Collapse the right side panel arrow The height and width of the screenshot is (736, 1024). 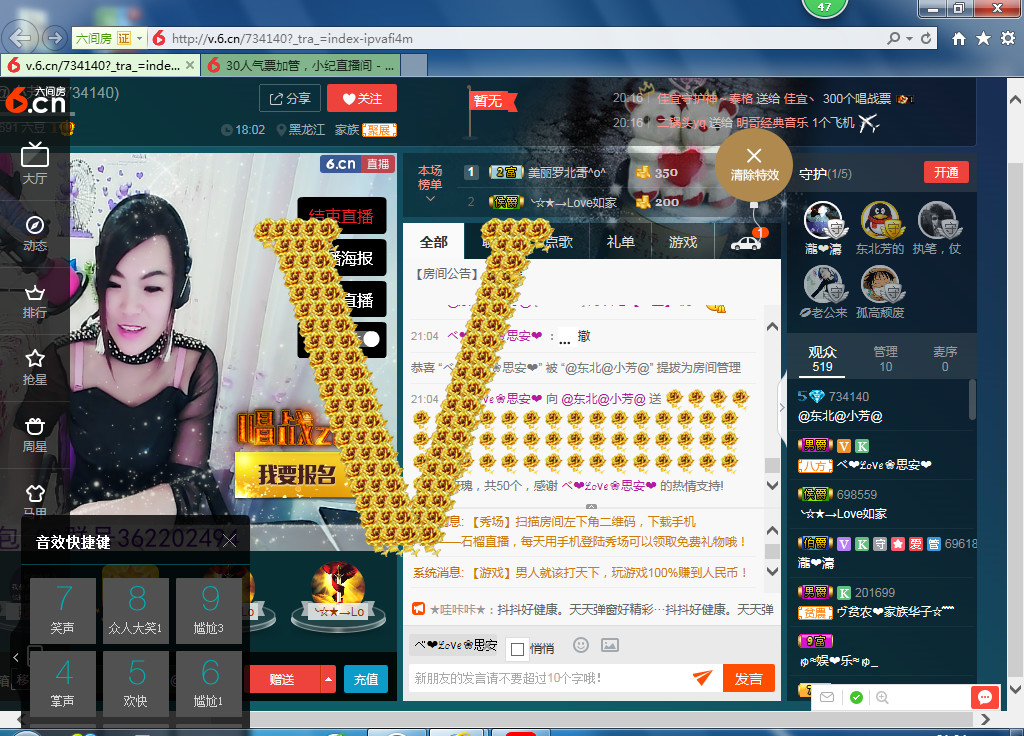click(781, 408)
